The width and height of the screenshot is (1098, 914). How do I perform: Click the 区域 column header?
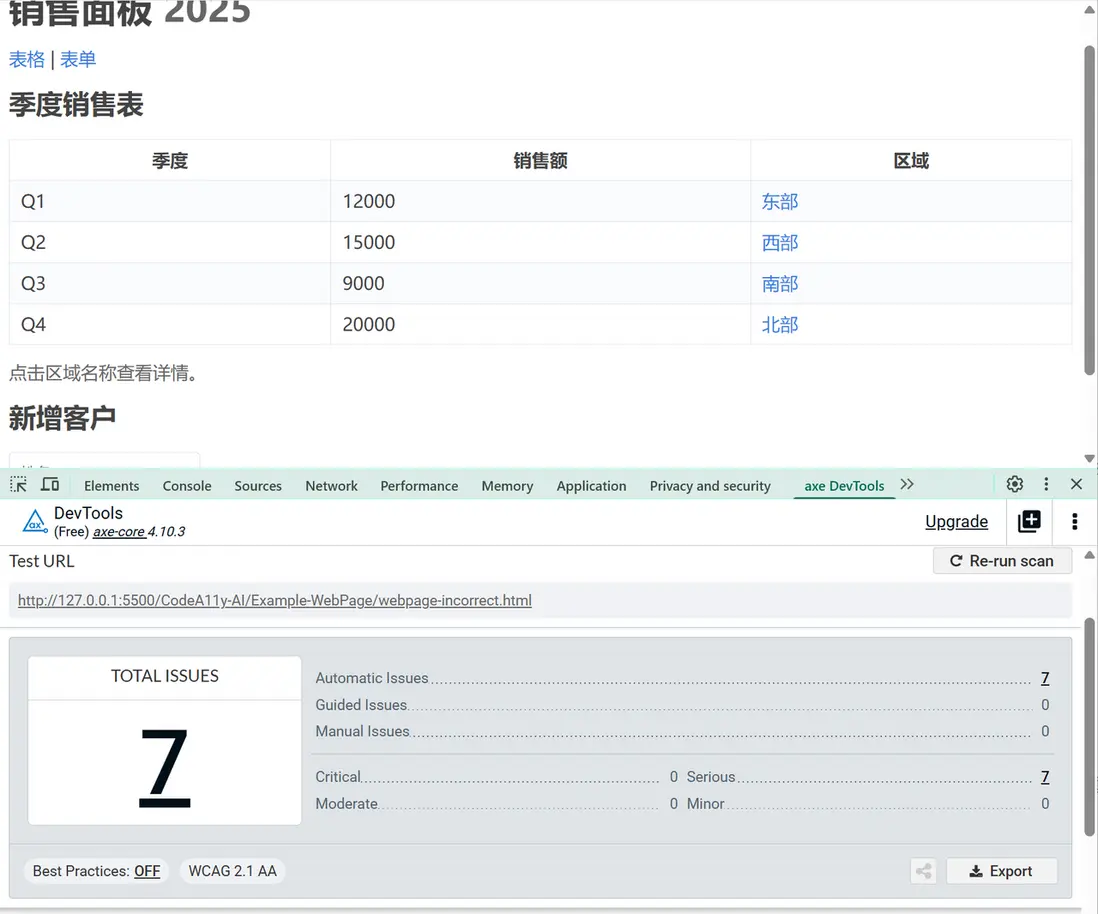911,160
